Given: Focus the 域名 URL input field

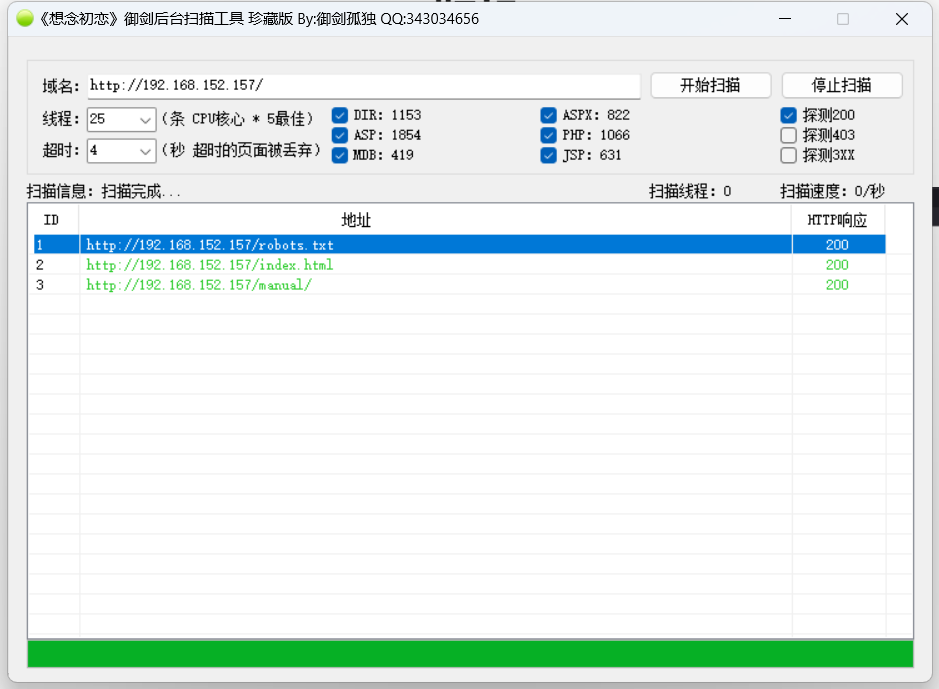Looking at the screenshot, I should [x=364, y=86].
